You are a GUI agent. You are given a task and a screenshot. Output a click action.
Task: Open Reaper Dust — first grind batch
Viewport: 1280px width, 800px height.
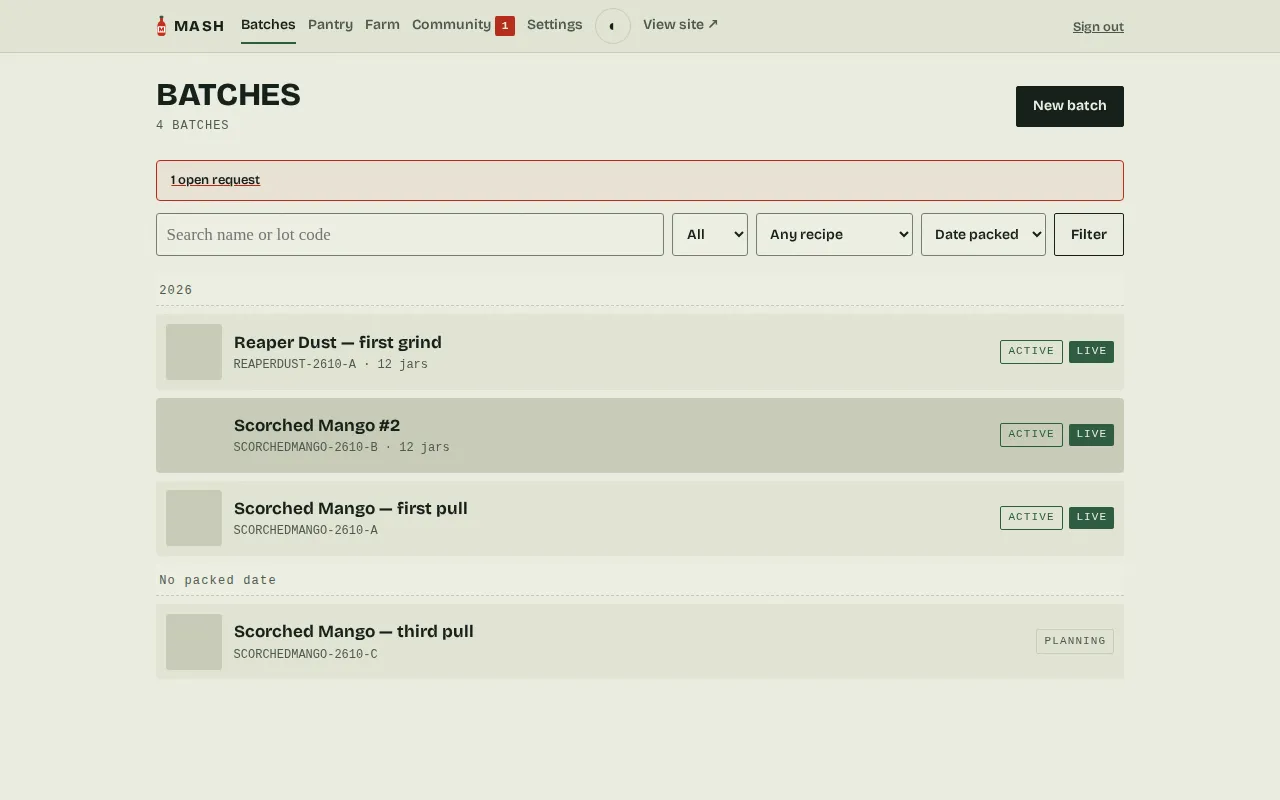(640, 352)
